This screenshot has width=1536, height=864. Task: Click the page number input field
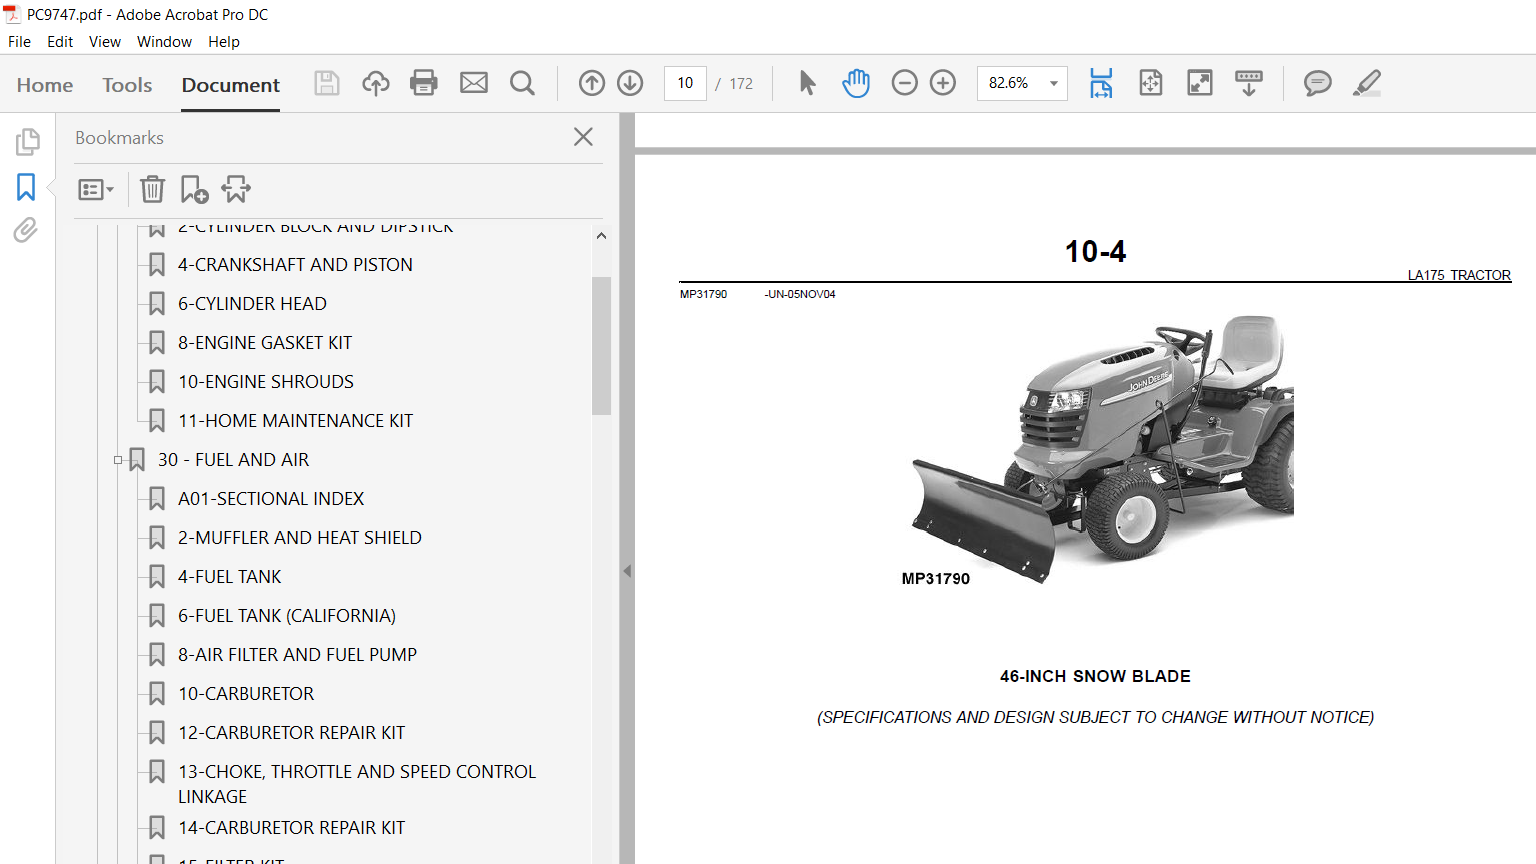click(685, 83)
